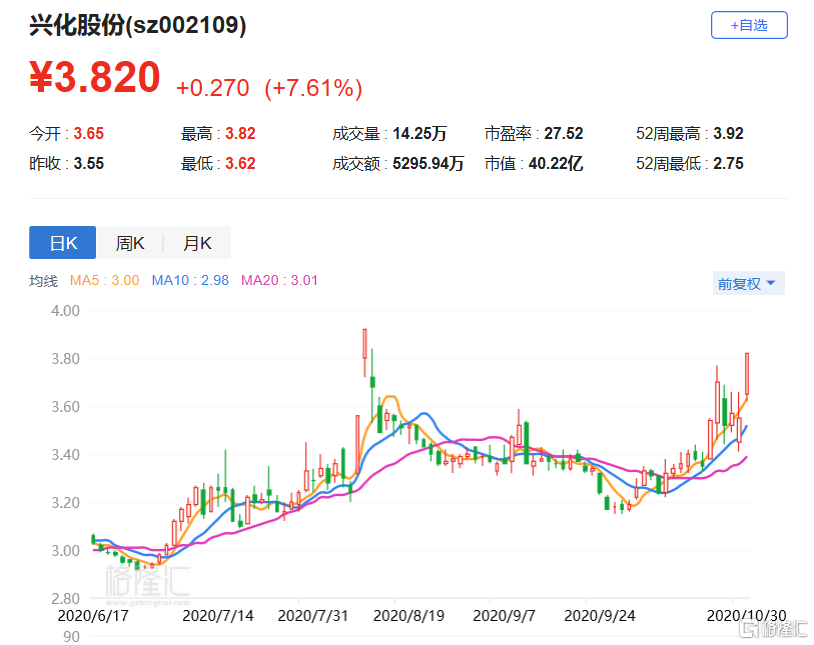Switch to the 周K weekly chart tab
Viewport: 814px width, 645px height.
130,243
